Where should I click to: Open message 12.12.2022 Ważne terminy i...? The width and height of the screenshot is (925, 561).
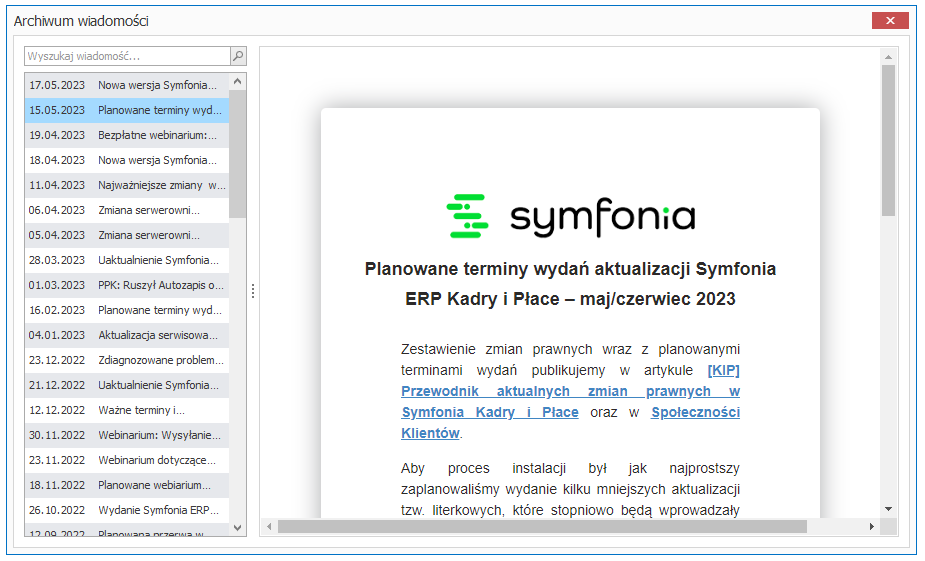pos(127,410)
